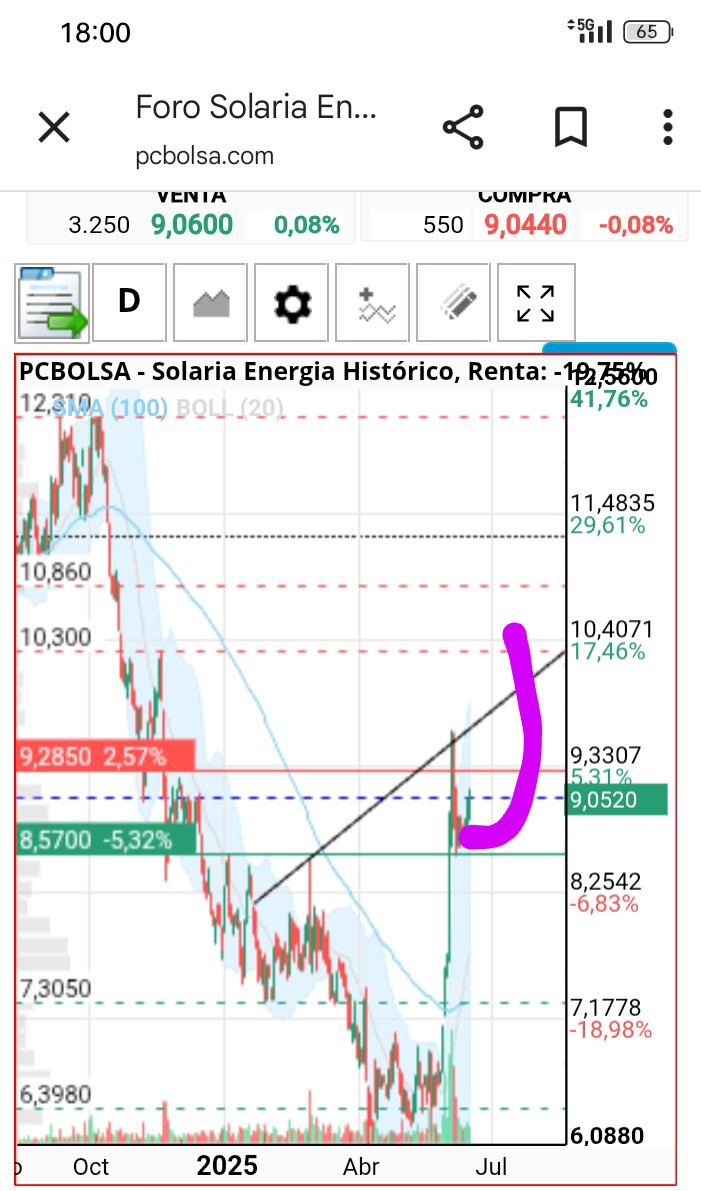Select the BOLL (20) indicator label
The height and width of the screenshot is (1191, 701).
(x=229, y=408)
